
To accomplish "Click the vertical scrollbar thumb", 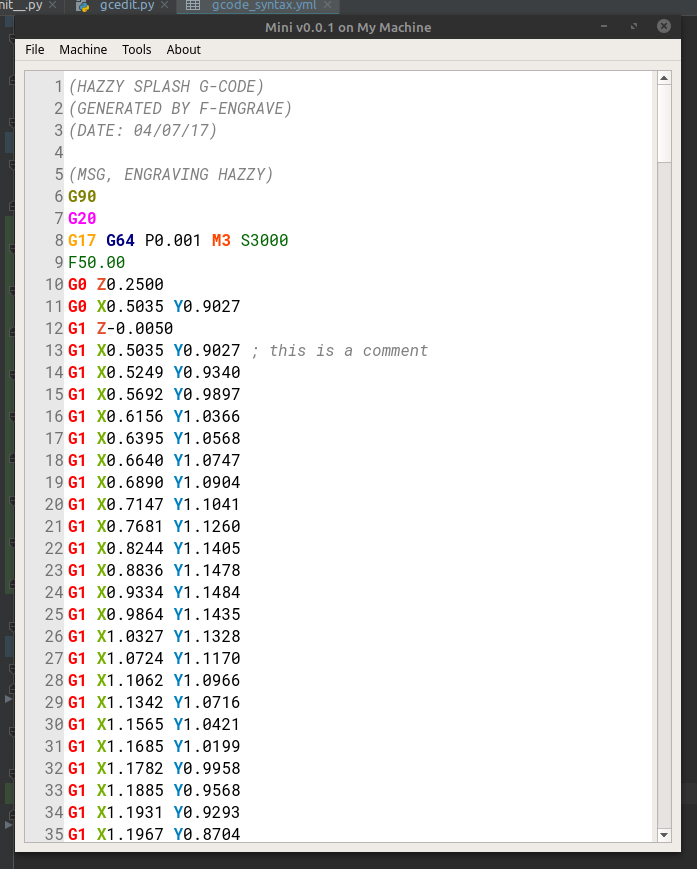I will pos(664,124).
